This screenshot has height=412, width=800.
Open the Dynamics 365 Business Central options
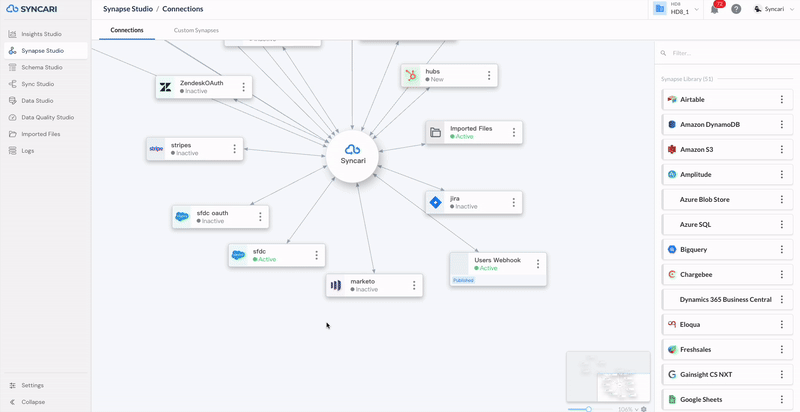coord(782,299)
